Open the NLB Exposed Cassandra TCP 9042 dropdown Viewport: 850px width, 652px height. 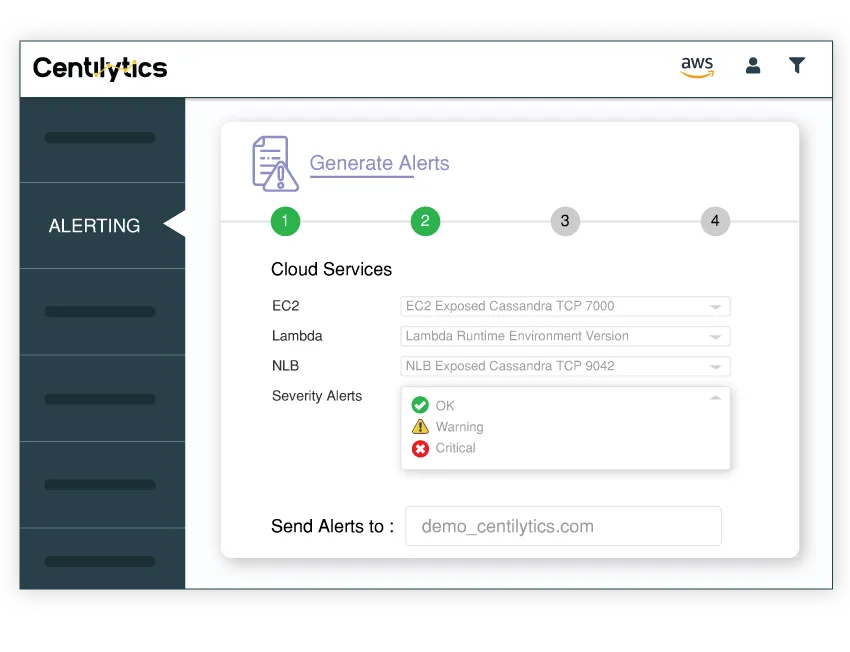(565, 366)
